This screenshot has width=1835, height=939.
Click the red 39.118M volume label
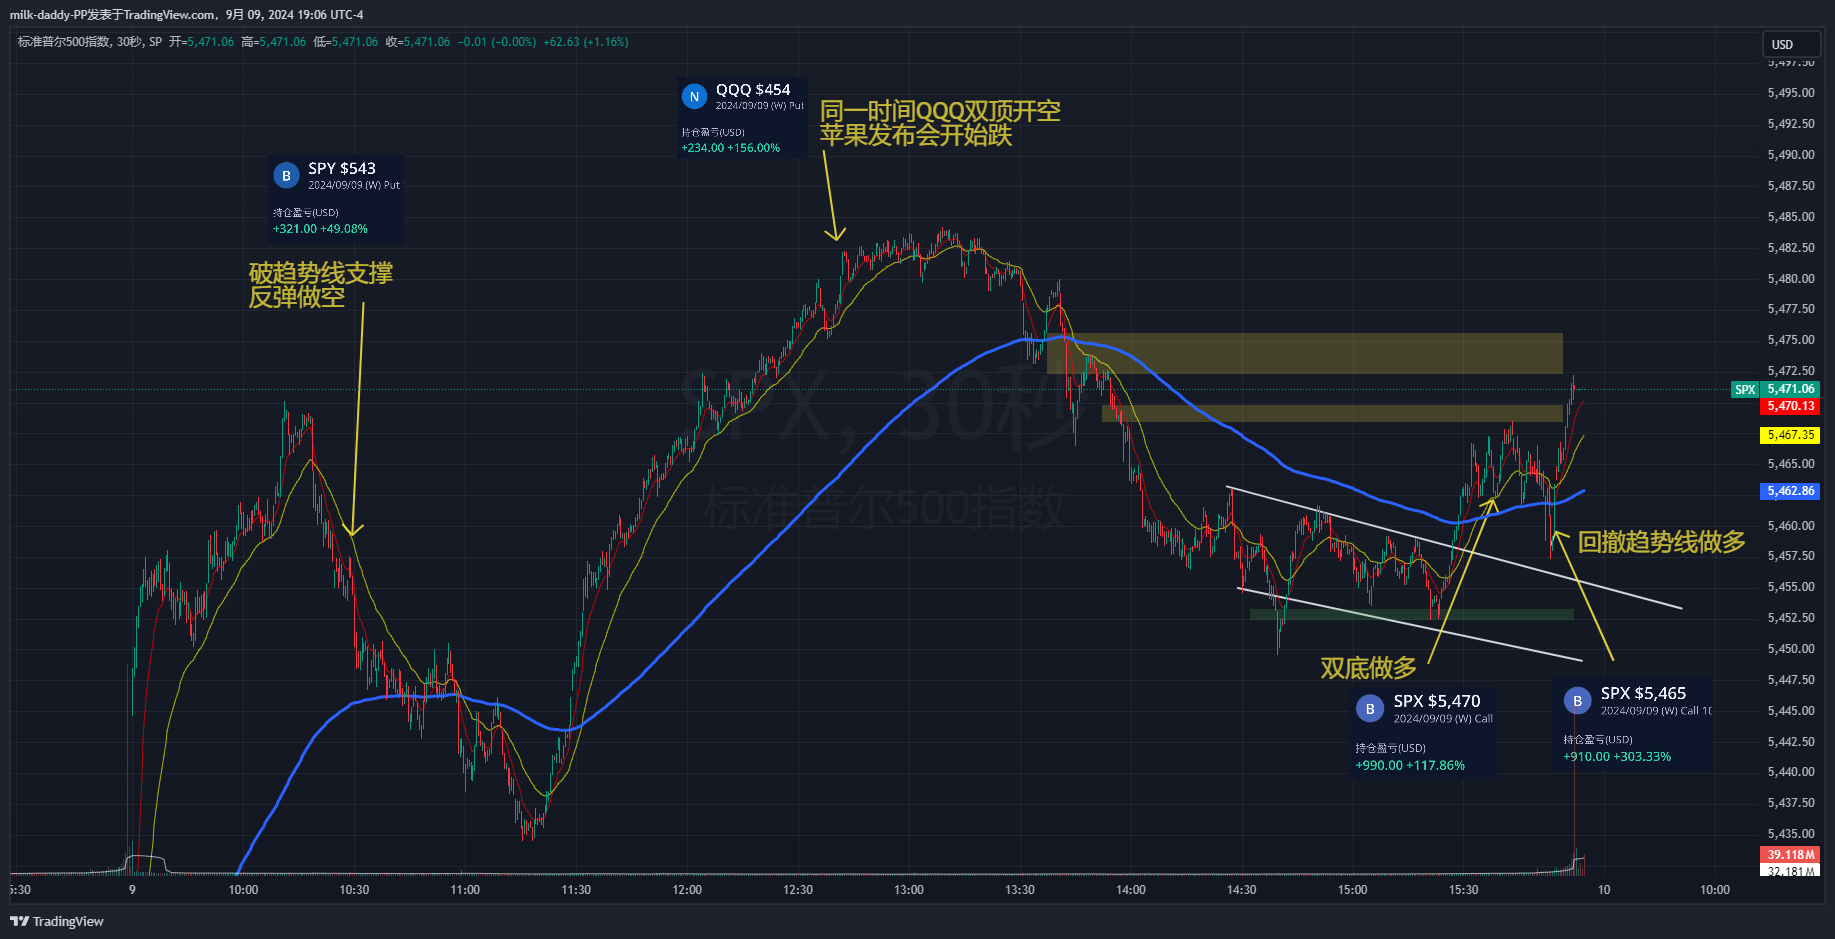(x=1789, y=855)
